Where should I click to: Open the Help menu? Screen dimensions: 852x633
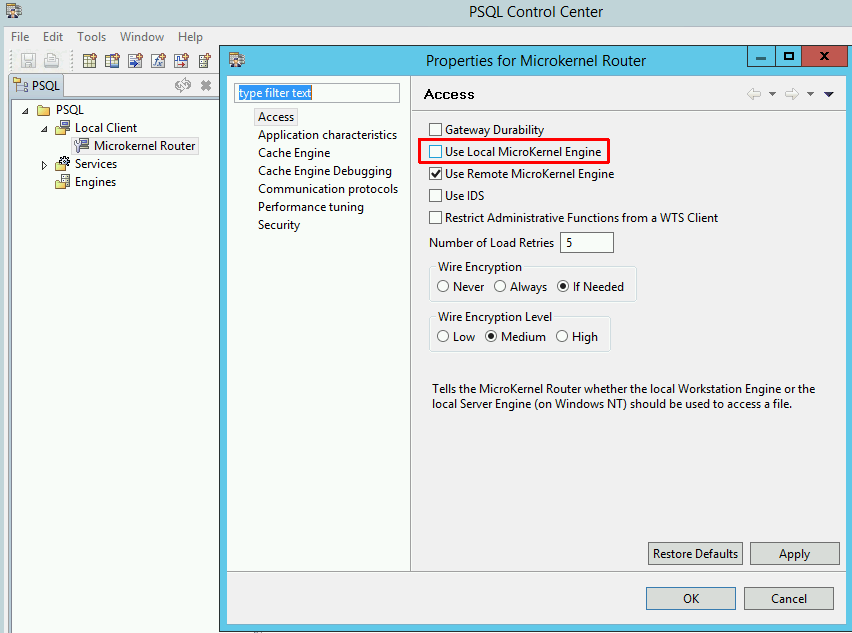click(x=190, y=37)
